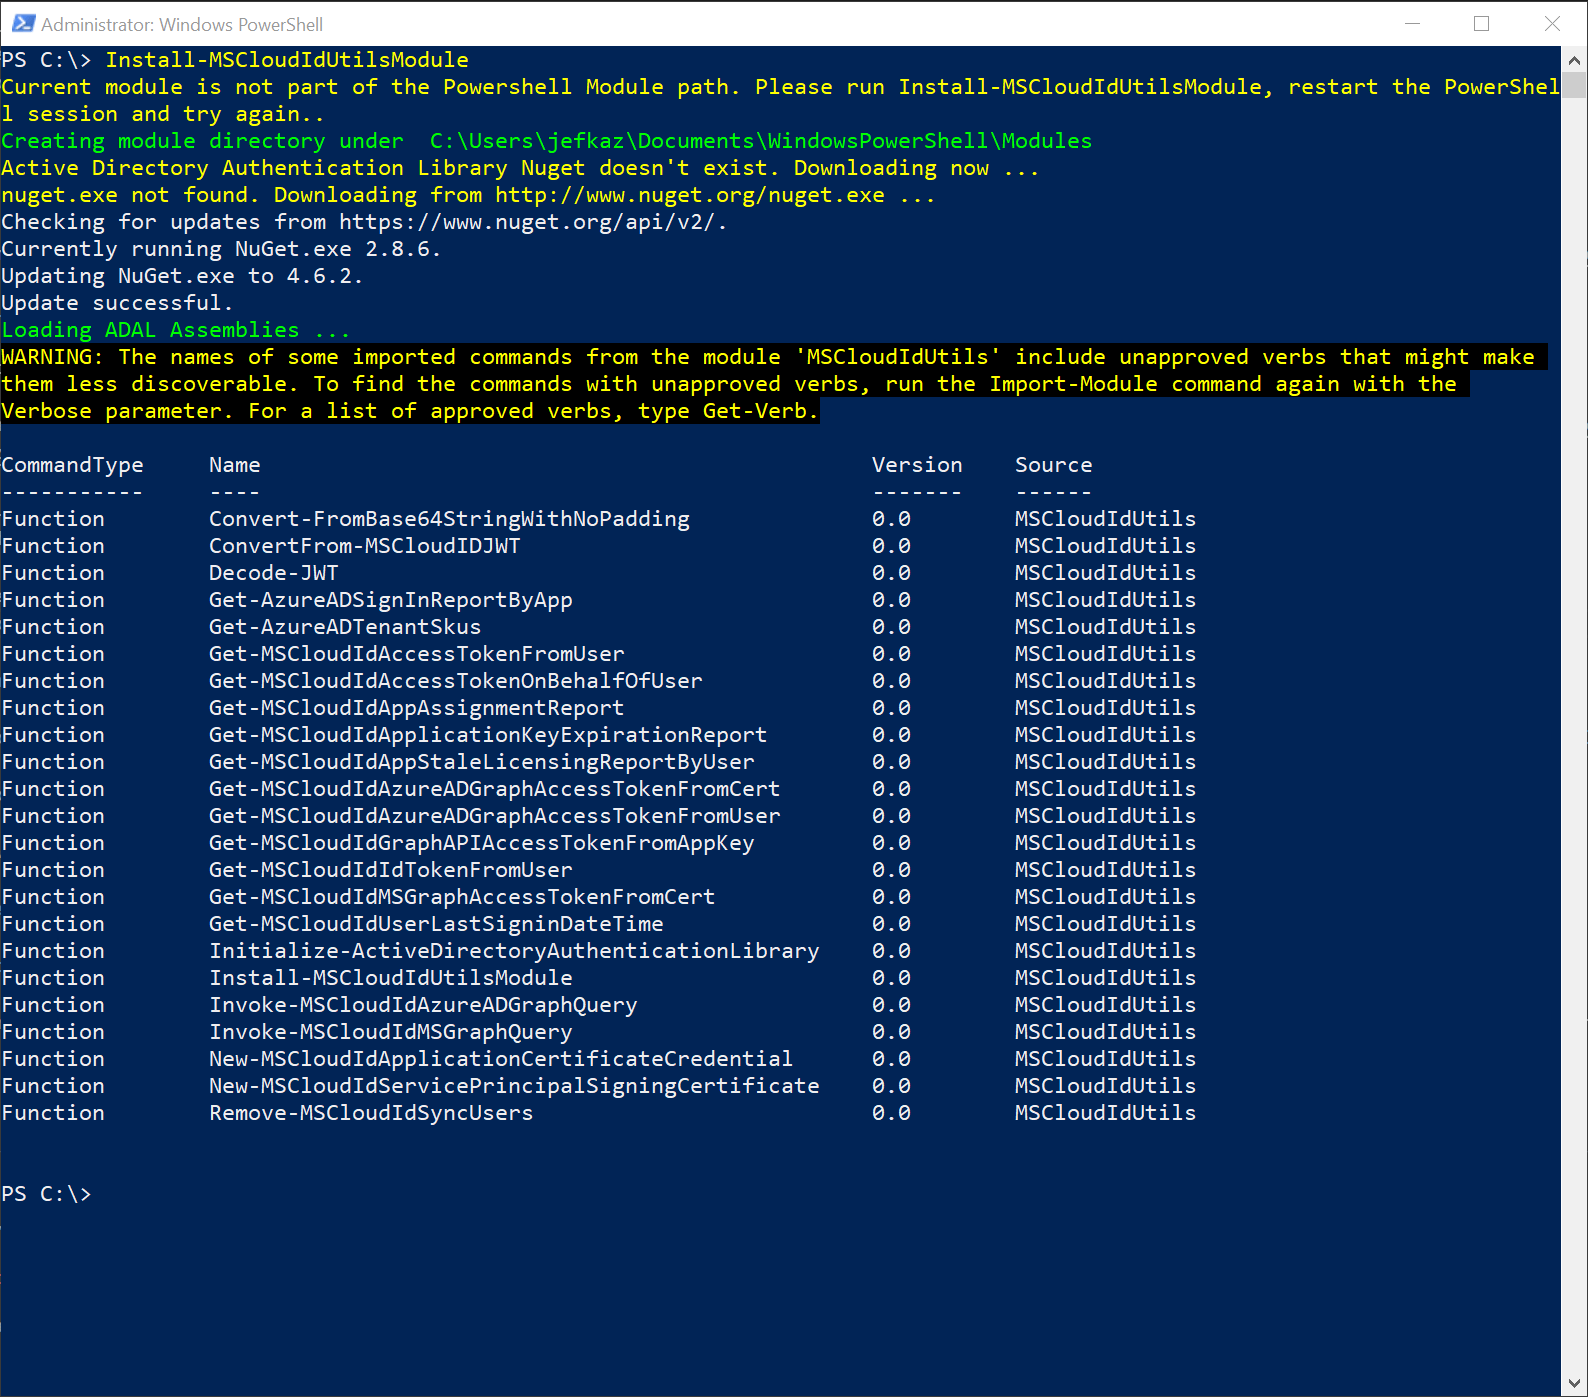1588x1397 pixels.
Task: Click Install-MSCloudIdUtilsModule in the function table
Action: point(391,978)
